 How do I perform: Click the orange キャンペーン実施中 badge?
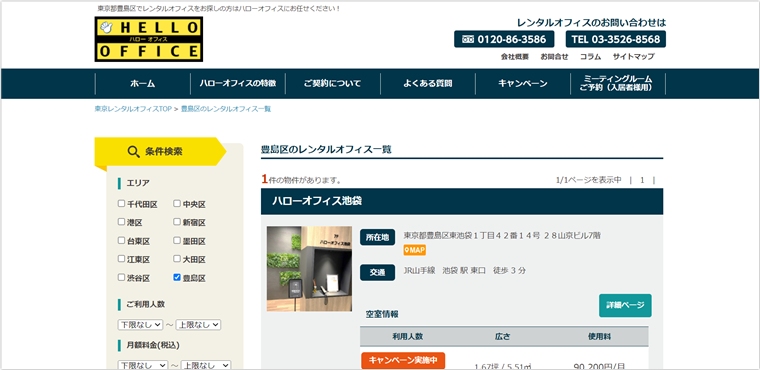pos(403,360)
